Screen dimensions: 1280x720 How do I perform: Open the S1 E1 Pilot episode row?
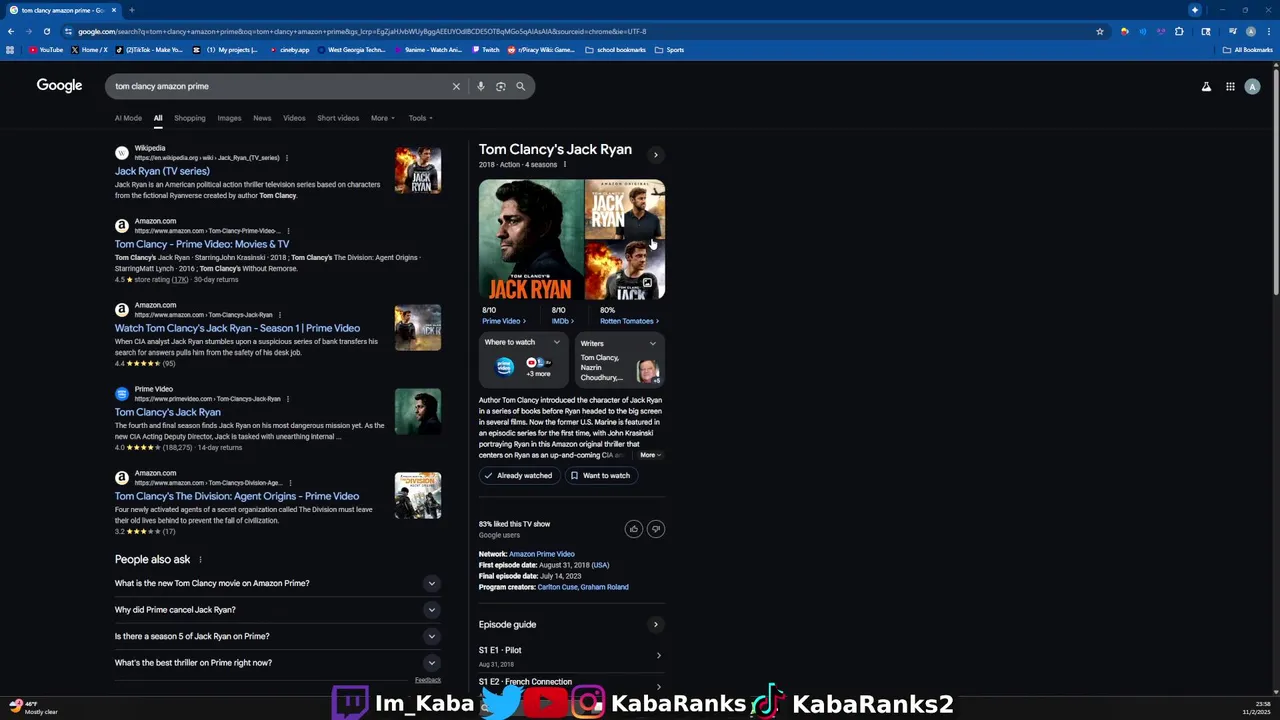point(571,656)
